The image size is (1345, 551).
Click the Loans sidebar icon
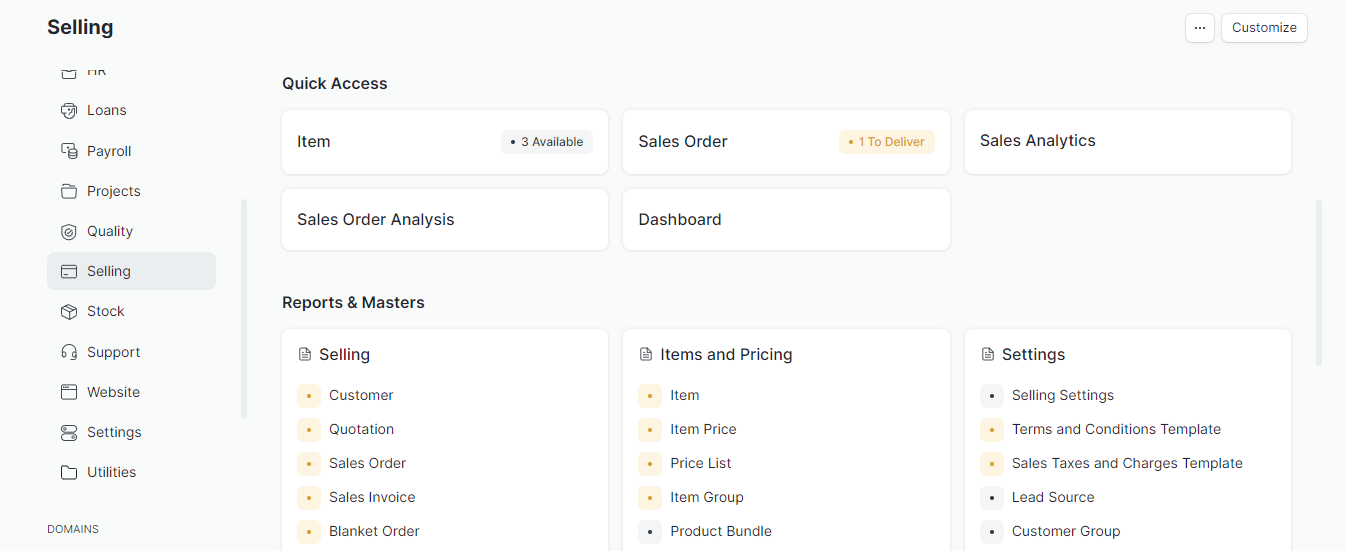pyautogui.click(x=69, y=111)
